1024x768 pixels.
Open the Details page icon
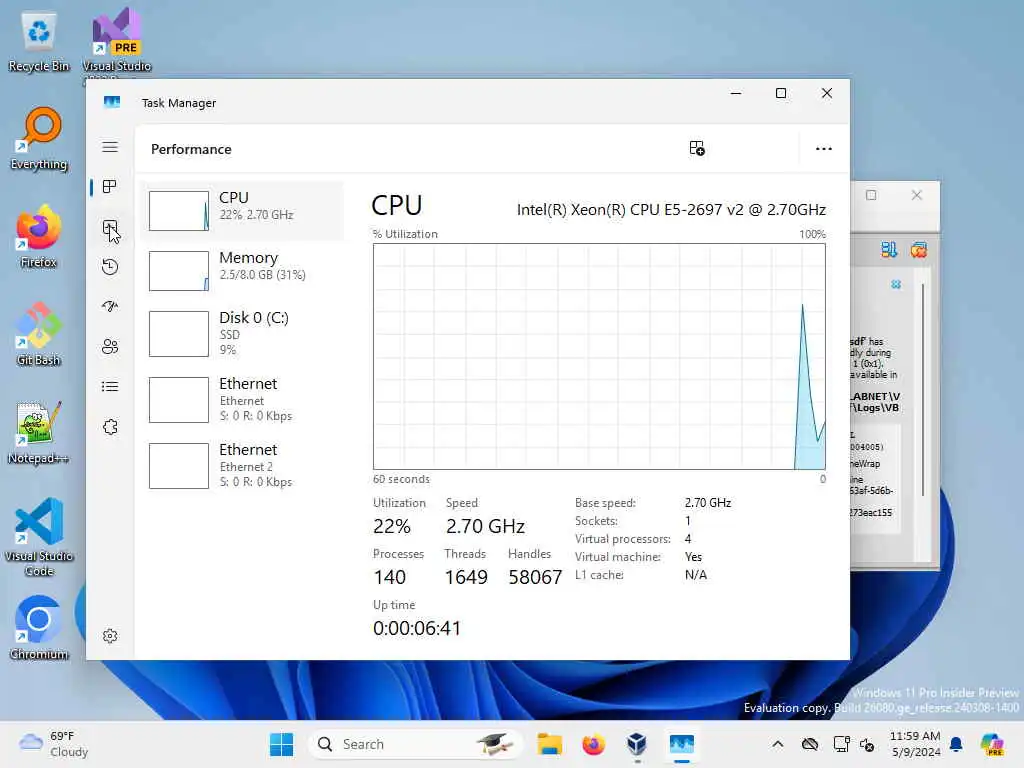(x=110, y=387)
